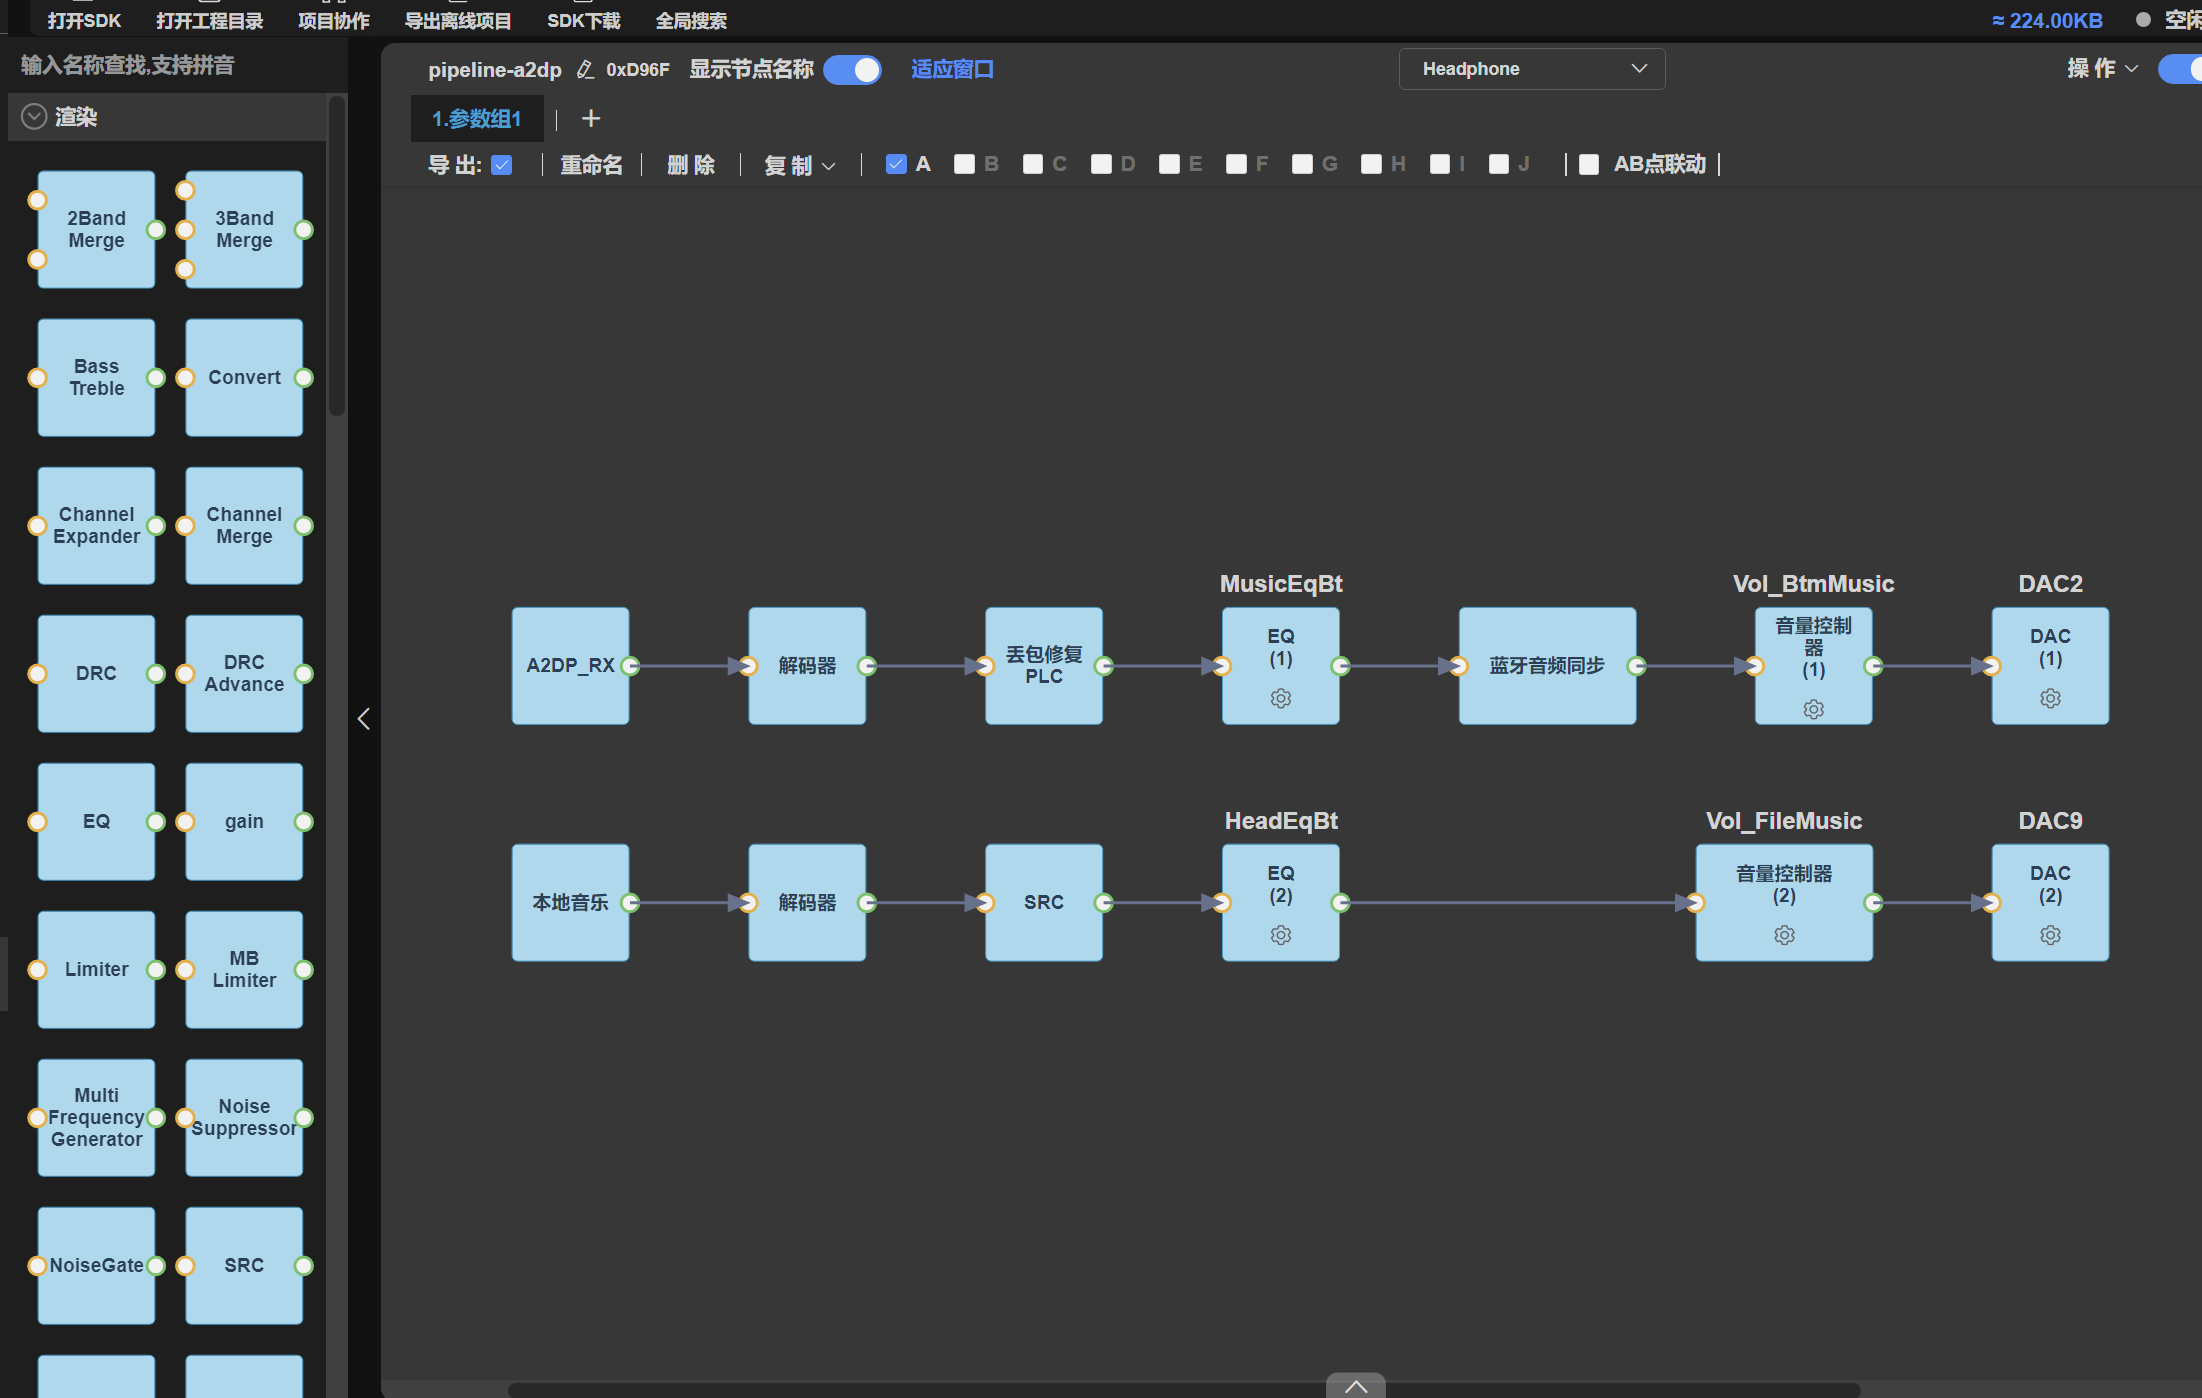The height and width of the screenshot is (1398, 2202).
Task: Click the canvas horizontal scrollbar
Action: [1184, 1390]
